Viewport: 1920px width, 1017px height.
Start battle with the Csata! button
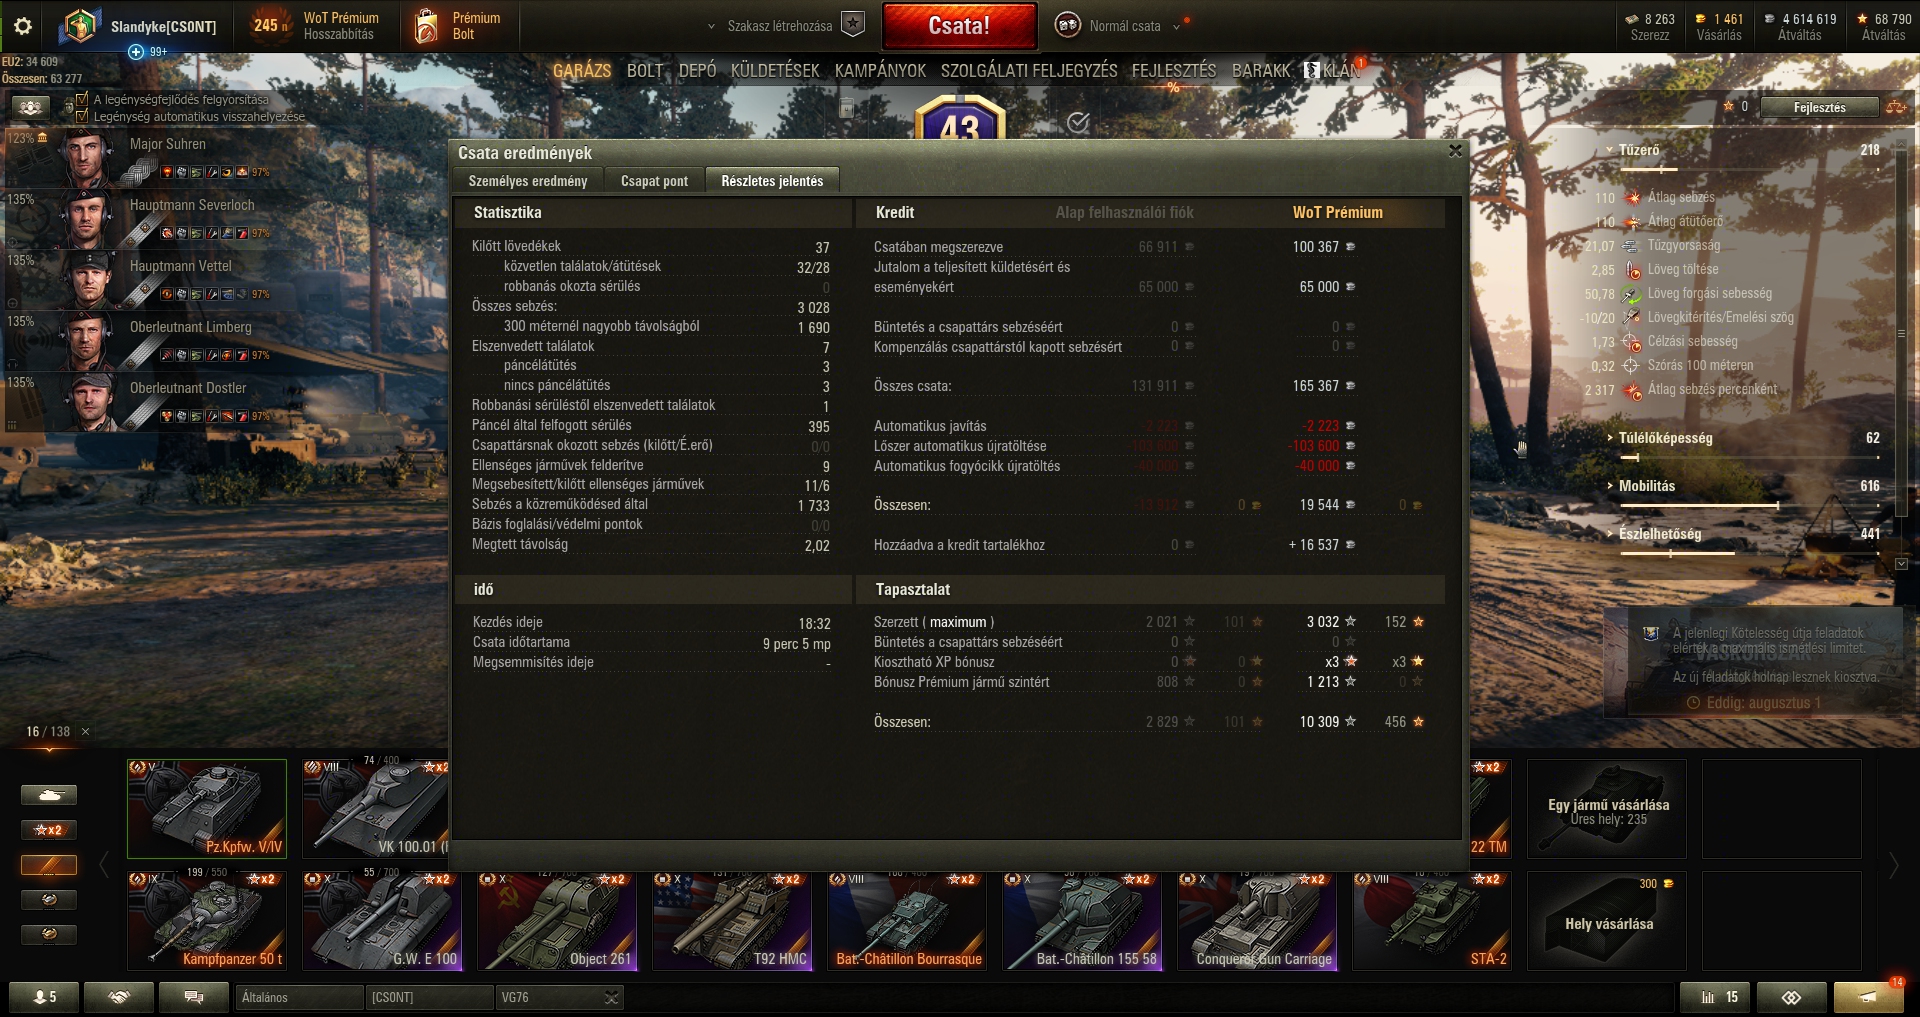959,26
